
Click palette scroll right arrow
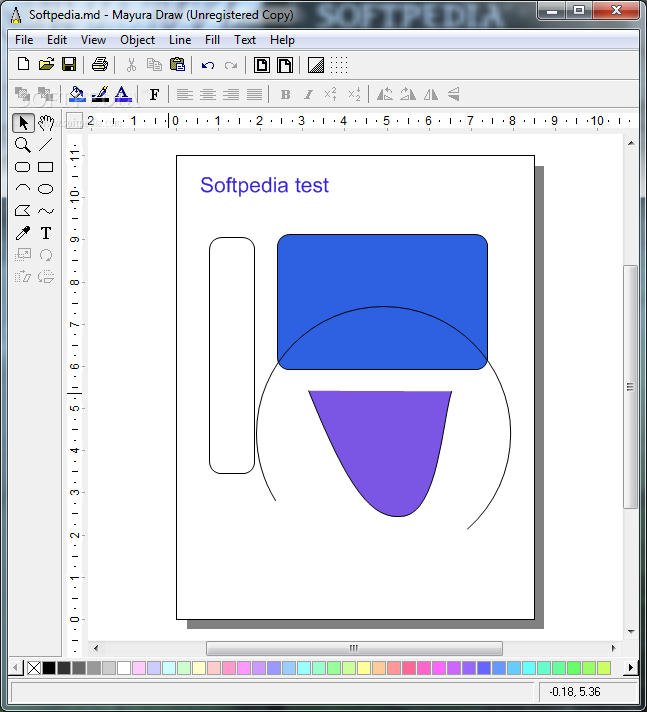(630, 668)
